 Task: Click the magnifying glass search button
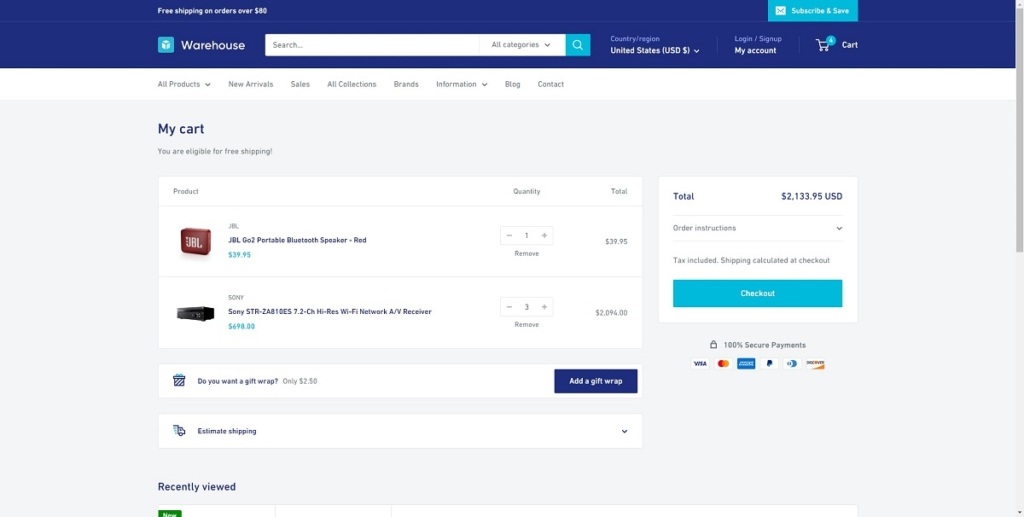(578, 45)
